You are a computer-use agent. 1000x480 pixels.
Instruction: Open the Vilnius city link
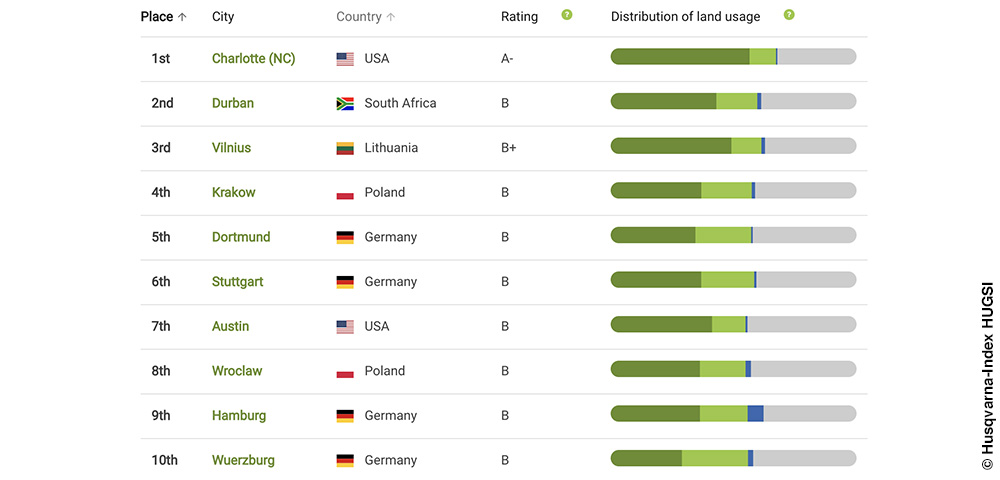[232, 148]
